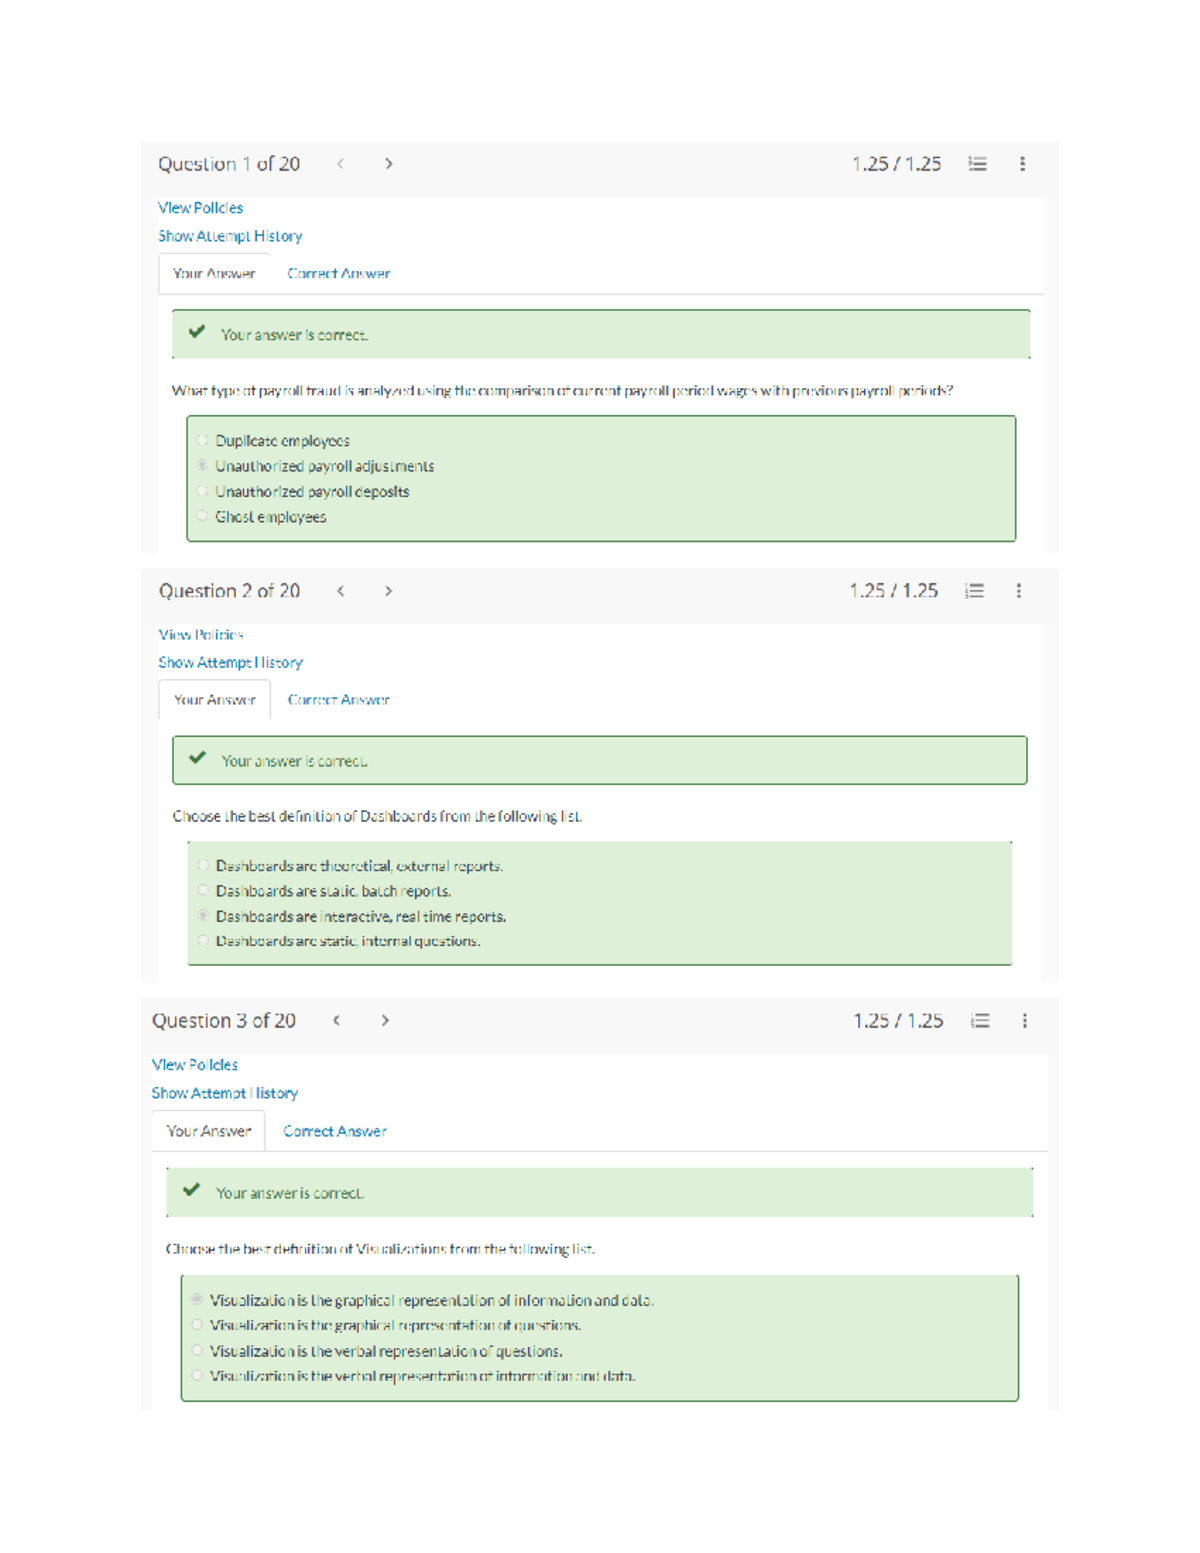Open question list icon for Question 2
Screen dimensions: 1200x1553
point(974,591)
